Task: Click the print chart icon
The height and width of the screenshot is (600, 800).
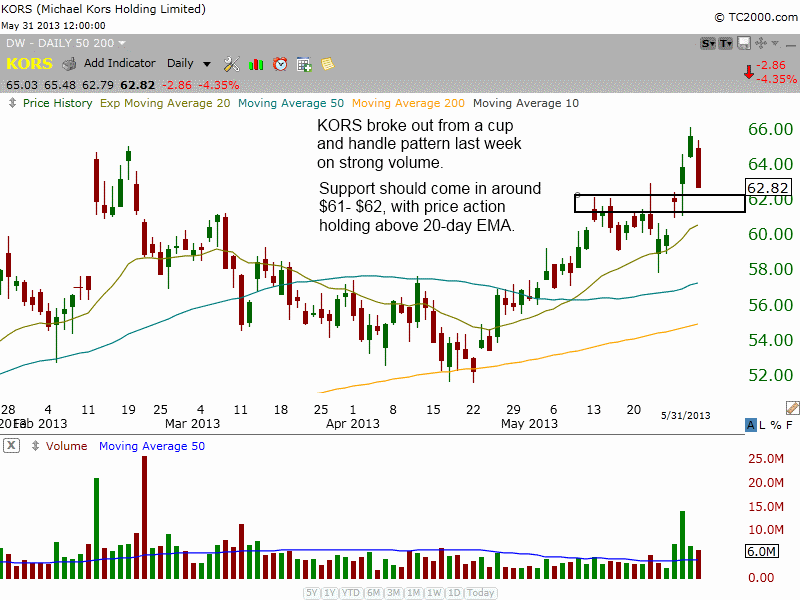Action: click(70, 64)
